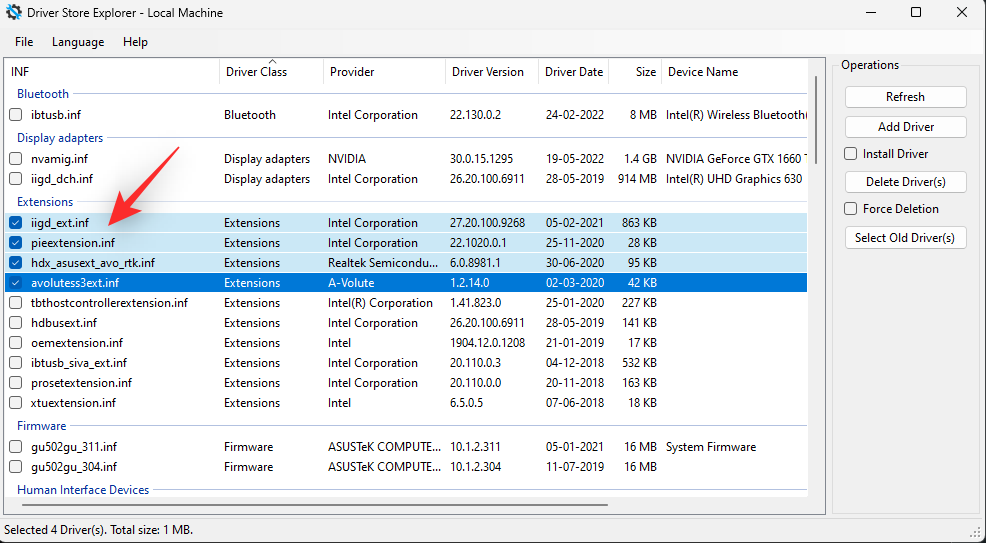Click the Driver Store Explorer gear icon
Viewport: 986px width, 543px height.
[13, 13]
